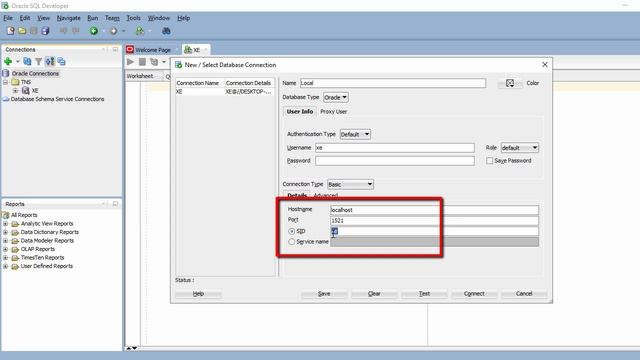Click the Connect button
This screenshot has height=360, width=640.
[x=474, y=293]
